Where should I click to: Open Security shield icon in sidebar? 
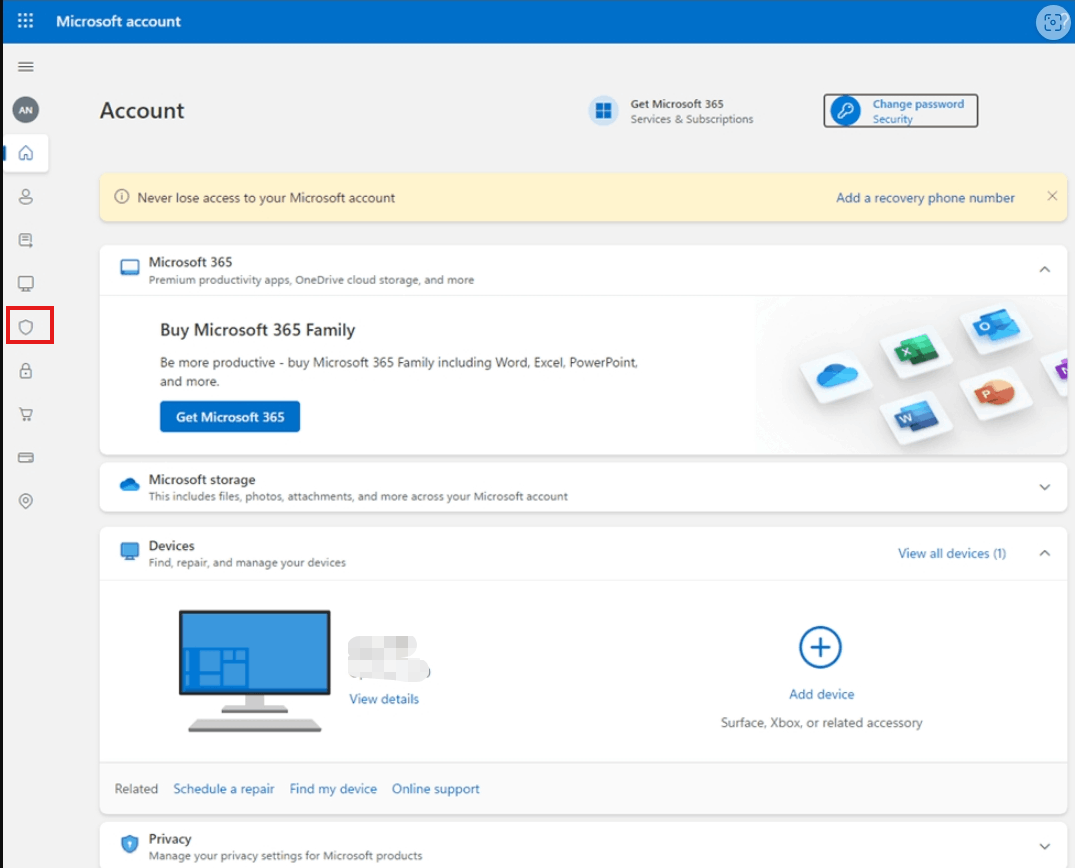(25, 327)
